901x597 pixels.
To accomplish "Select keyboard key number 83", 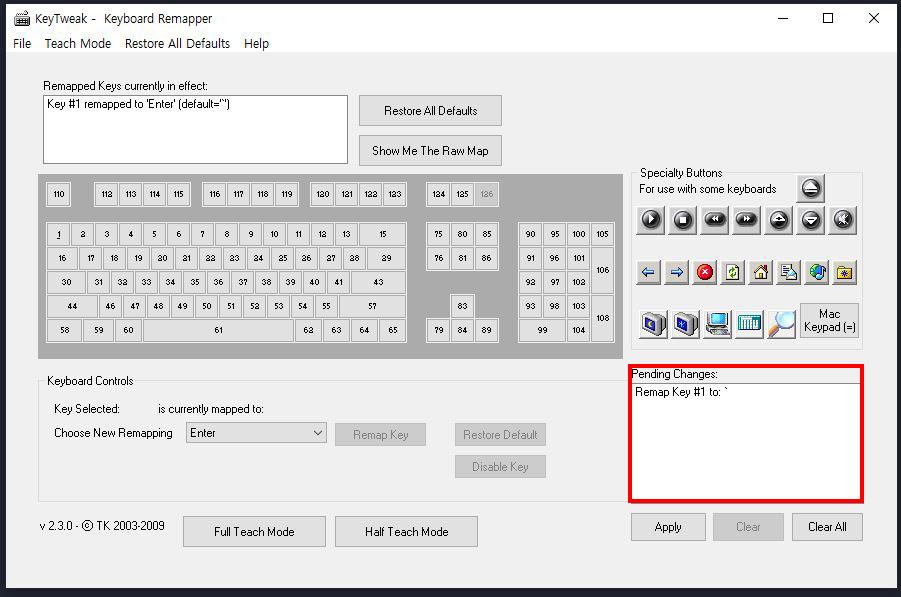I will tap(463, 306).
